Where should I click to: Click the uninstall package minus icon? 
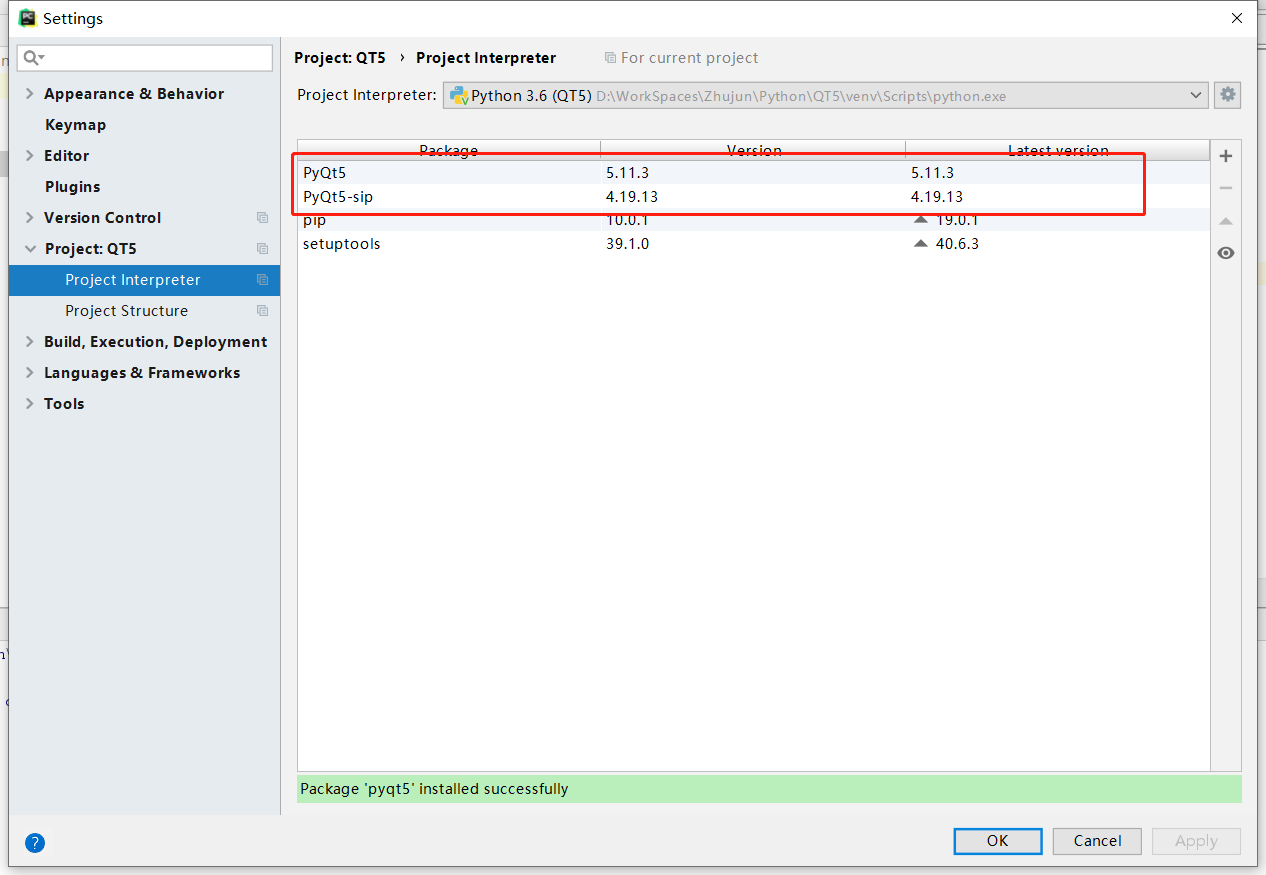(1225, 187)
